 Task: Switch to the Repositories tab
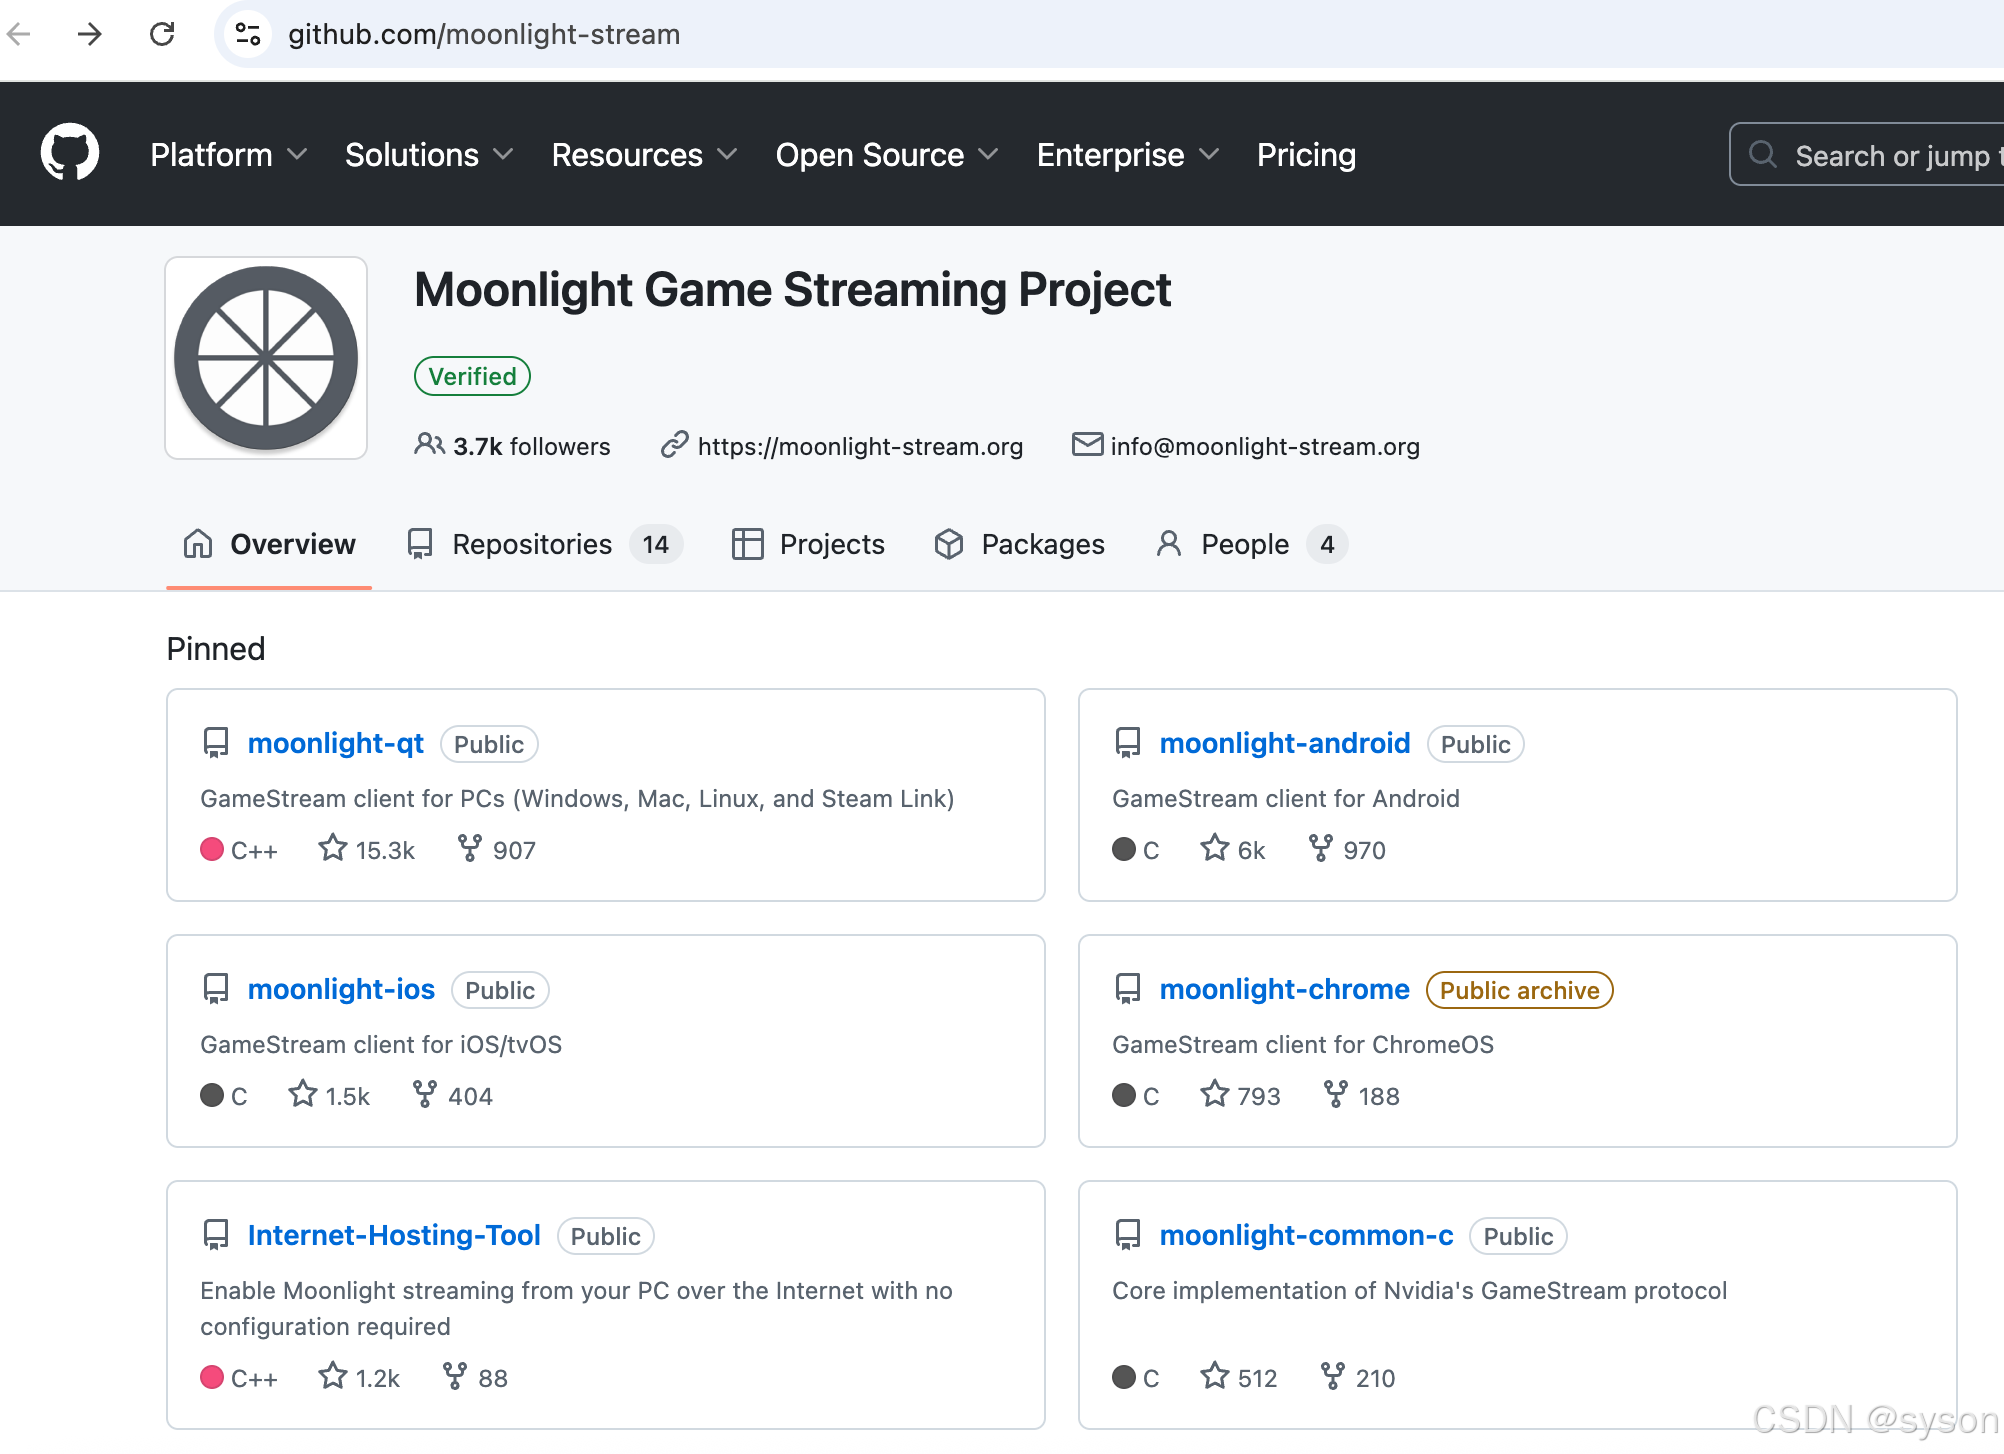coord(531,544)
